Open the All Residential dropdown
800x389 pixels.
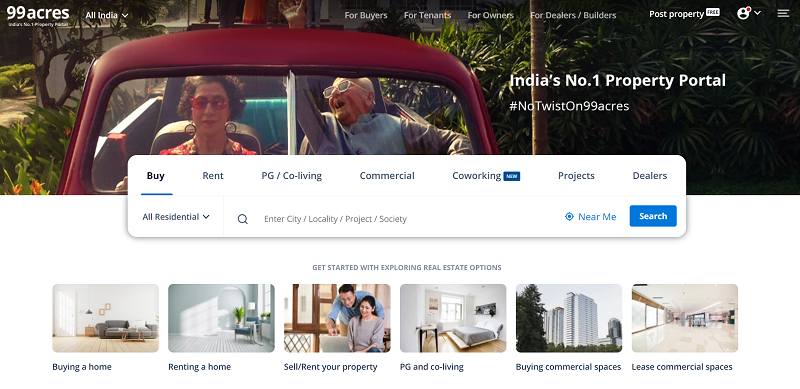[176, 217]
